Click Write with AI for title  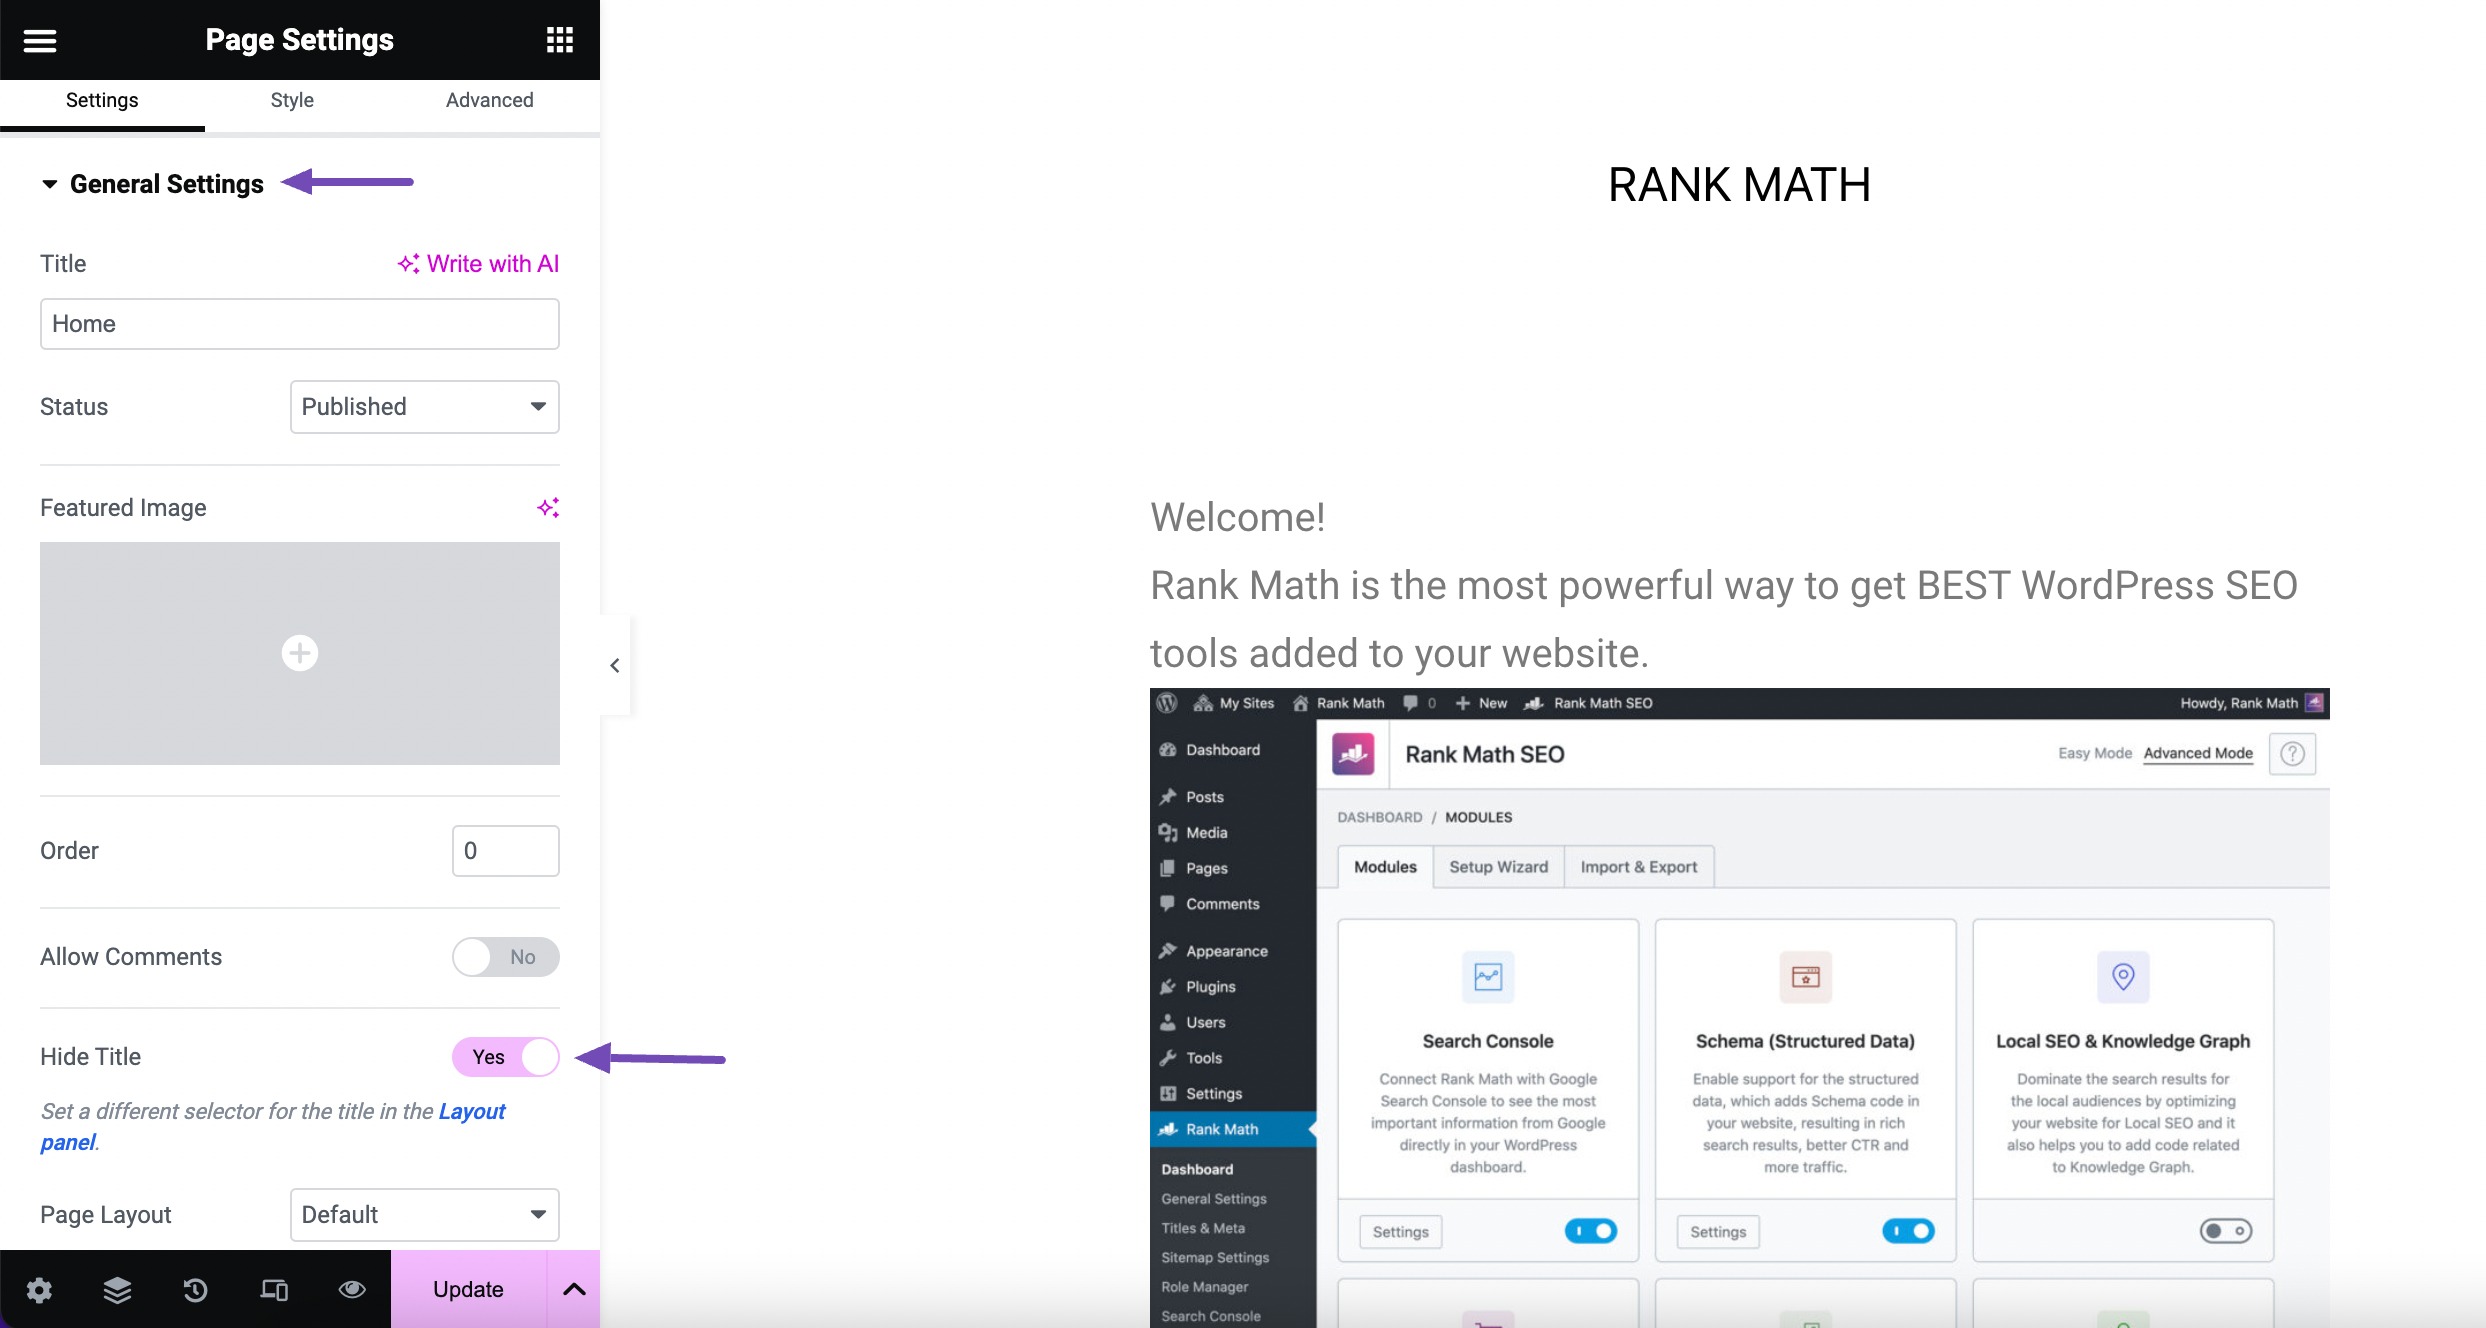pos(478,264)
